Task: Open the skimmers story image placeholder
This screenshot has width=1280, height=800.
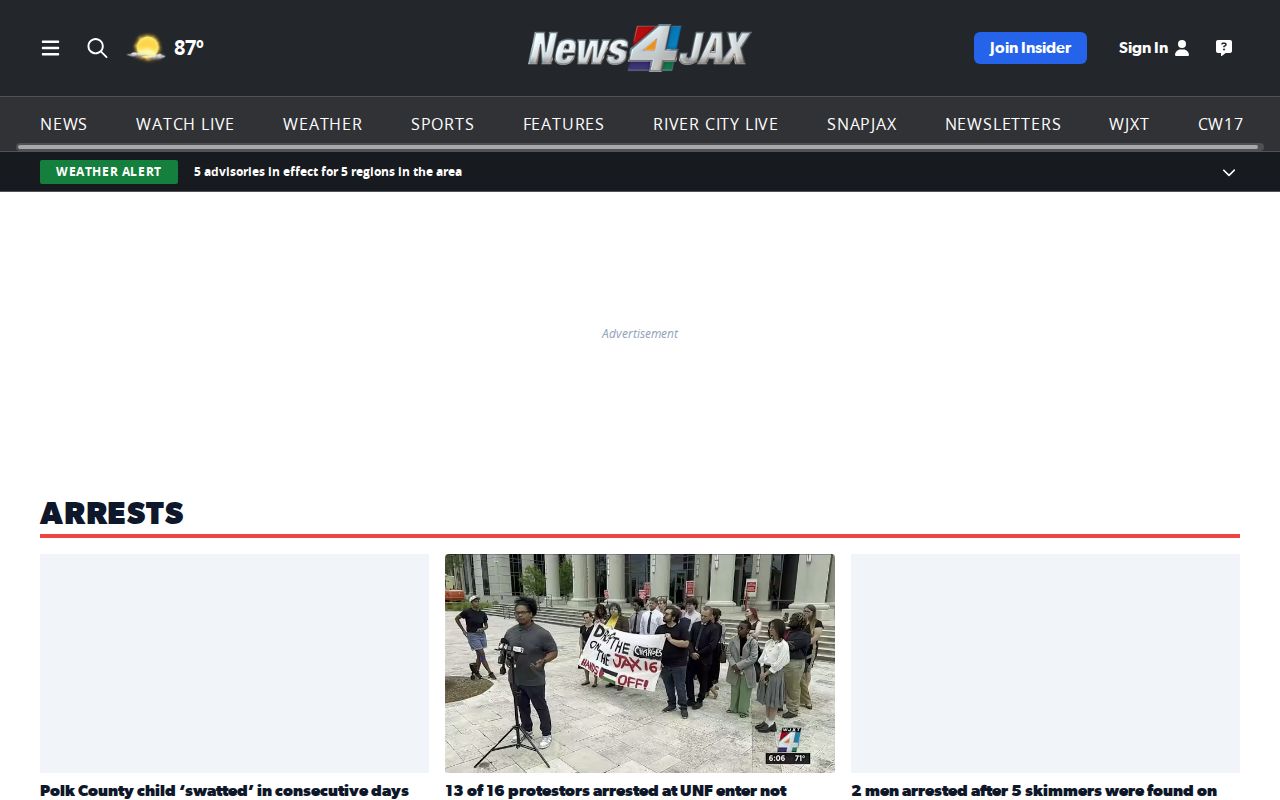Action: click(1045, 663)
